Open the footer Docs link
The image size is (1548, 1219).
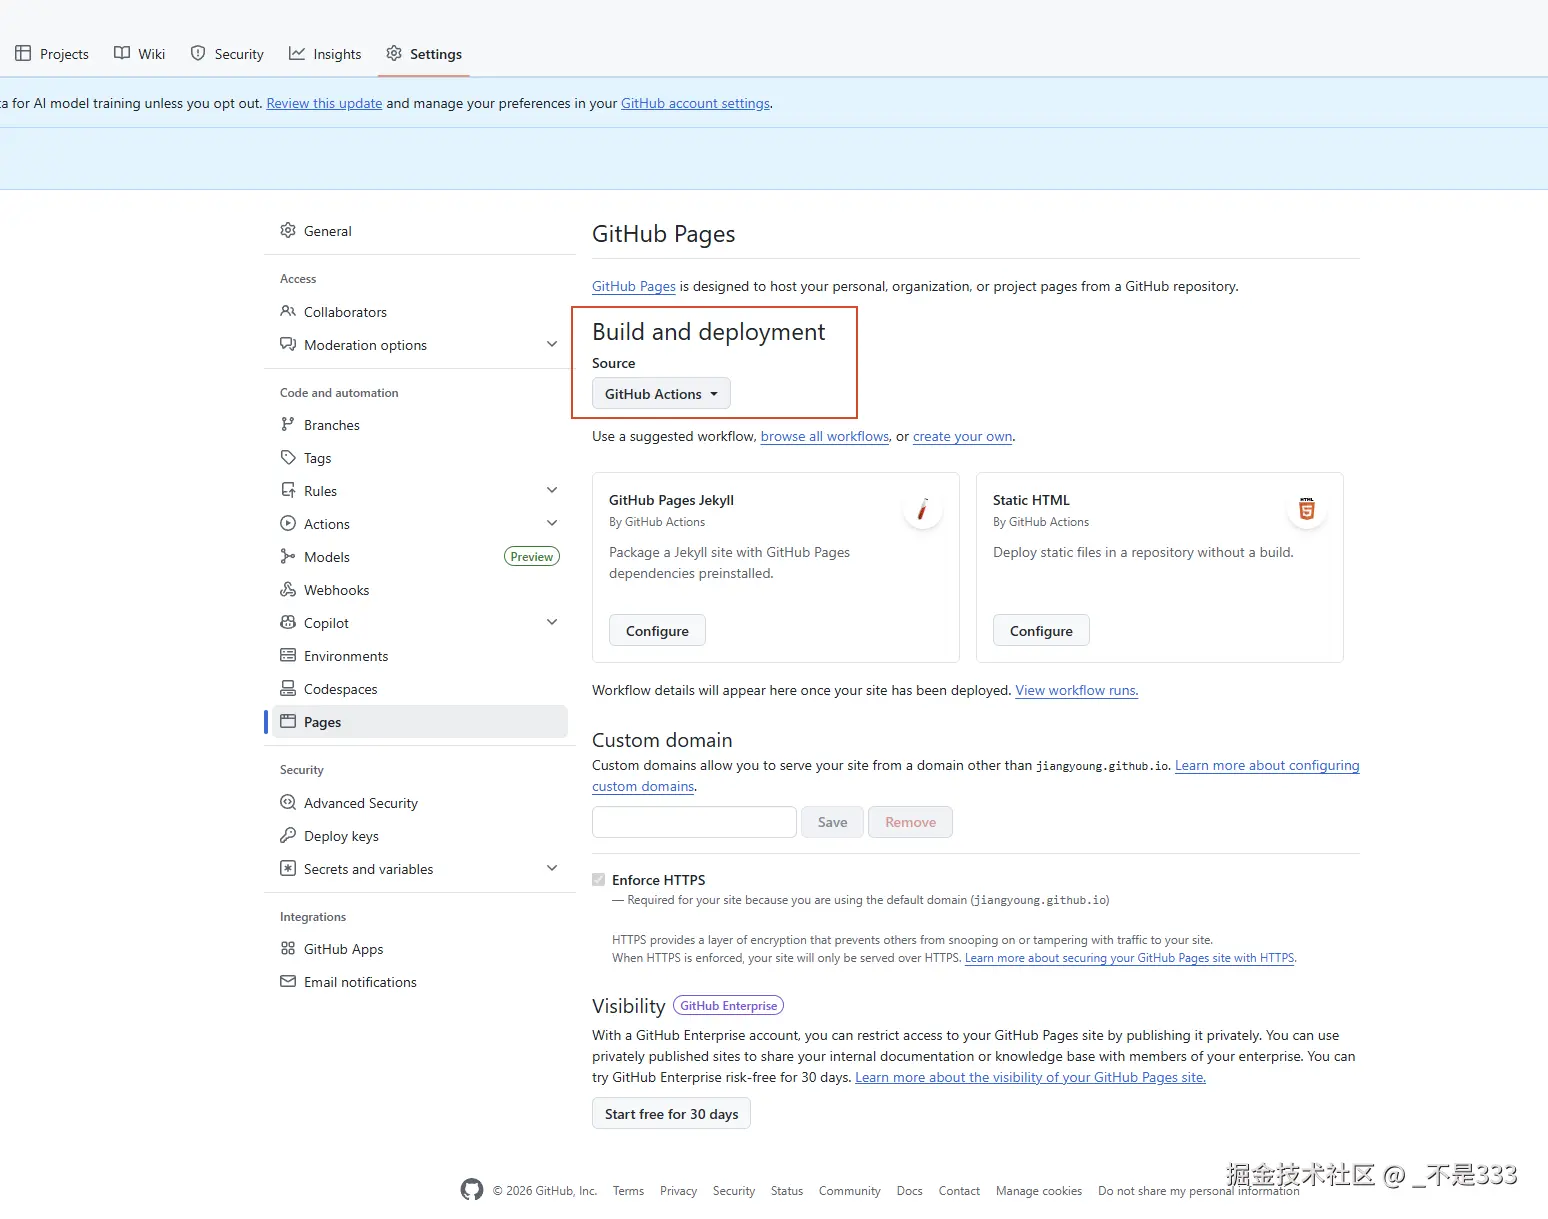click(x=909, y=1191)
